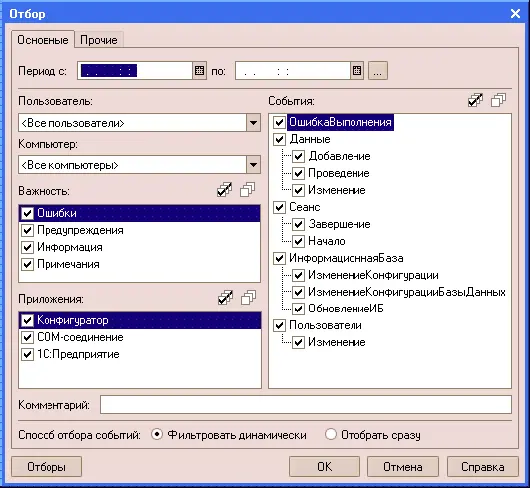
Task: Open calendar for period end date
Action: (x=357, y=71)
